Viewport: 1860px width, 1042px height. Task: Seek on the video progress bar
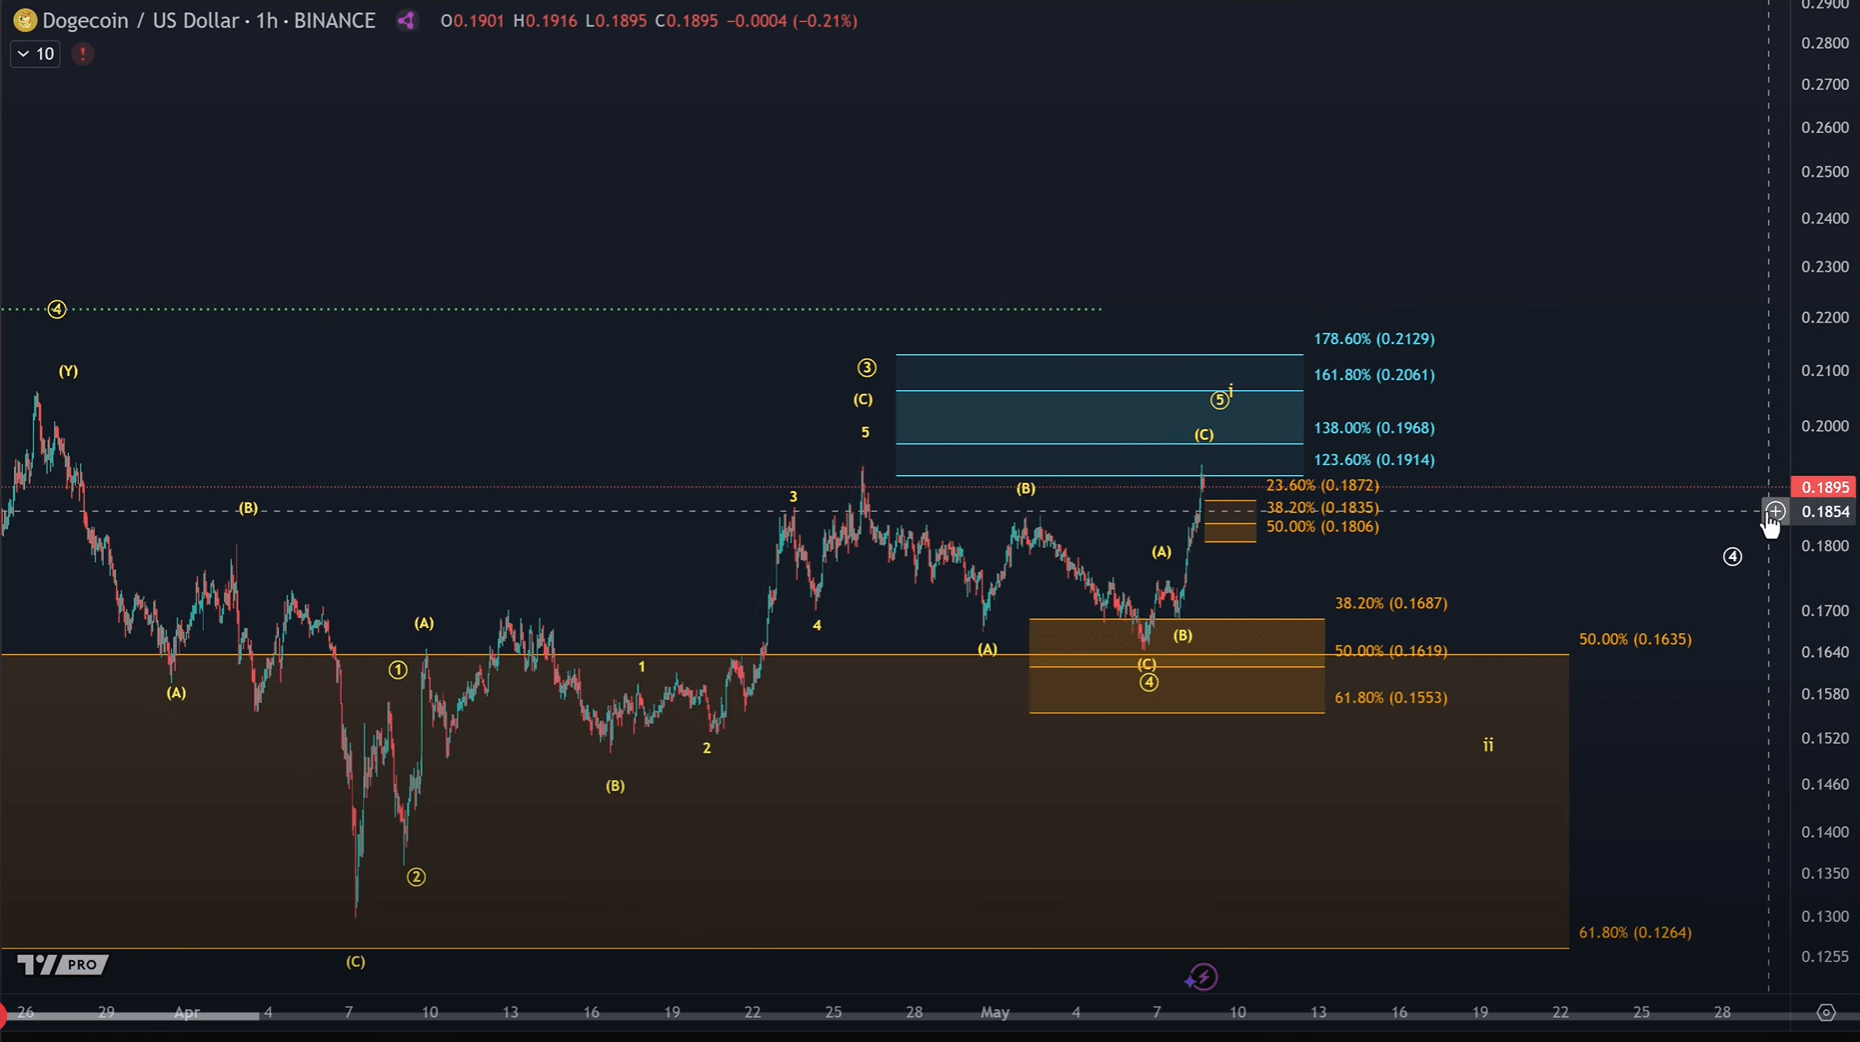pos(930,1016)
